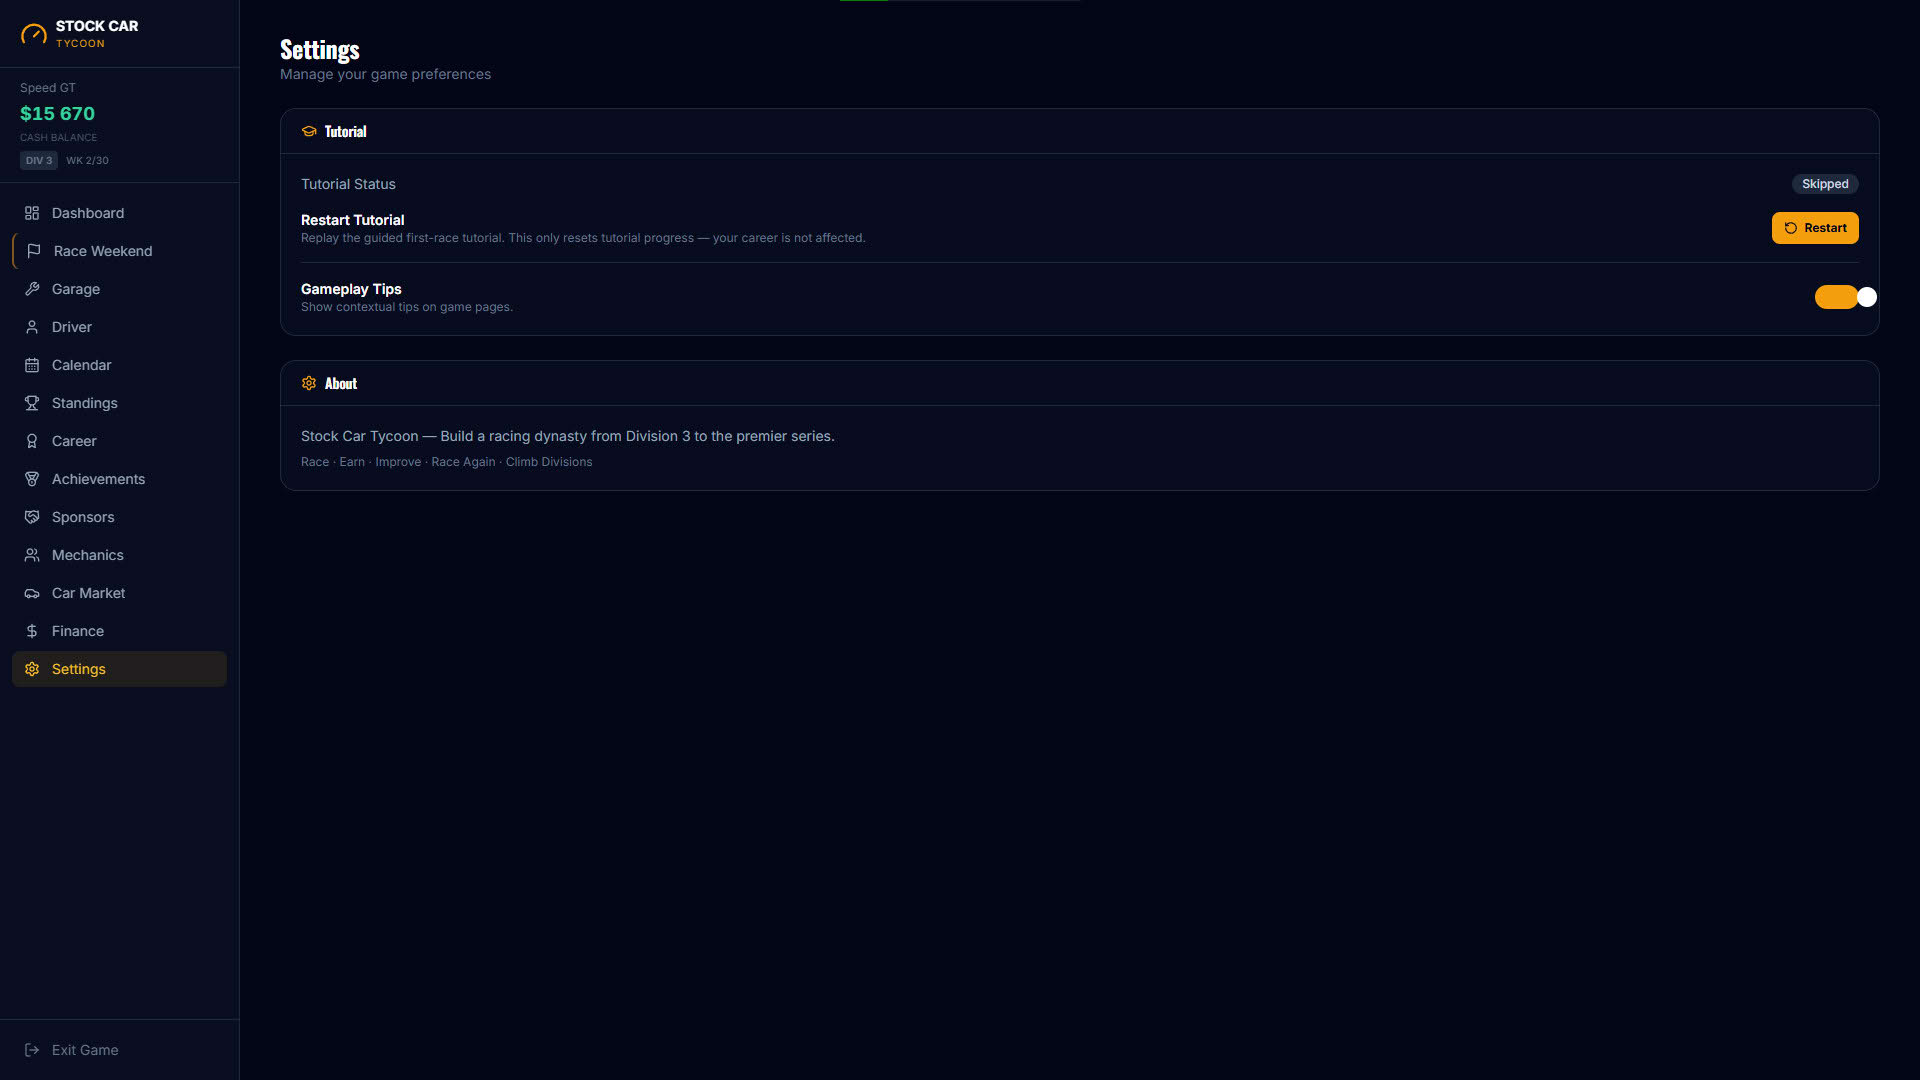Screen dimensions: 1920x1080
Task: Click the Garage wrench icon
Action: pos(32,289)
